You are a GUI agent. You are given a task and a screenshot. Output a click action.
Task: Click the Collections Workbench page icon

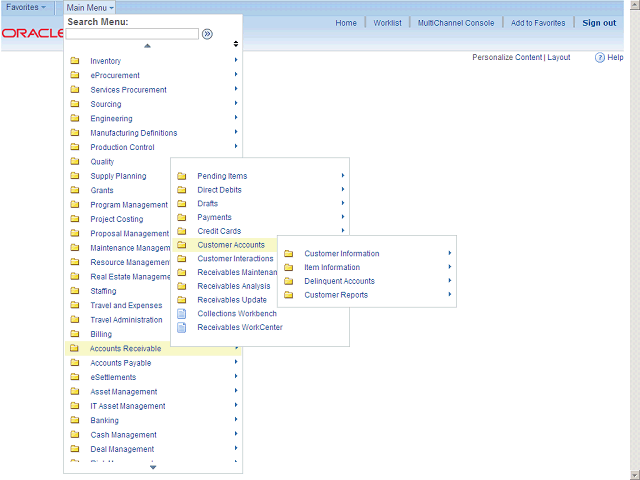181,314
